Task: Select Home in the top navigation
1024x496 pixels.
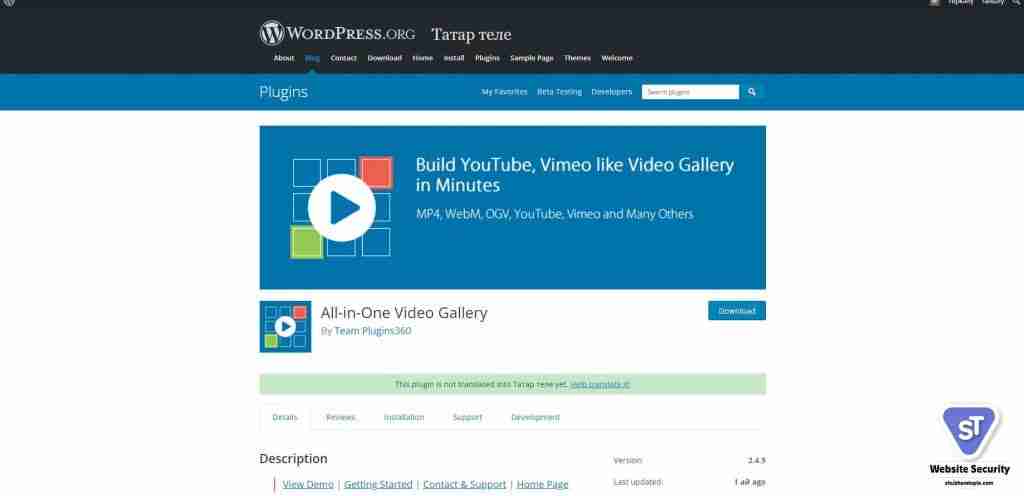Action: 423,58
